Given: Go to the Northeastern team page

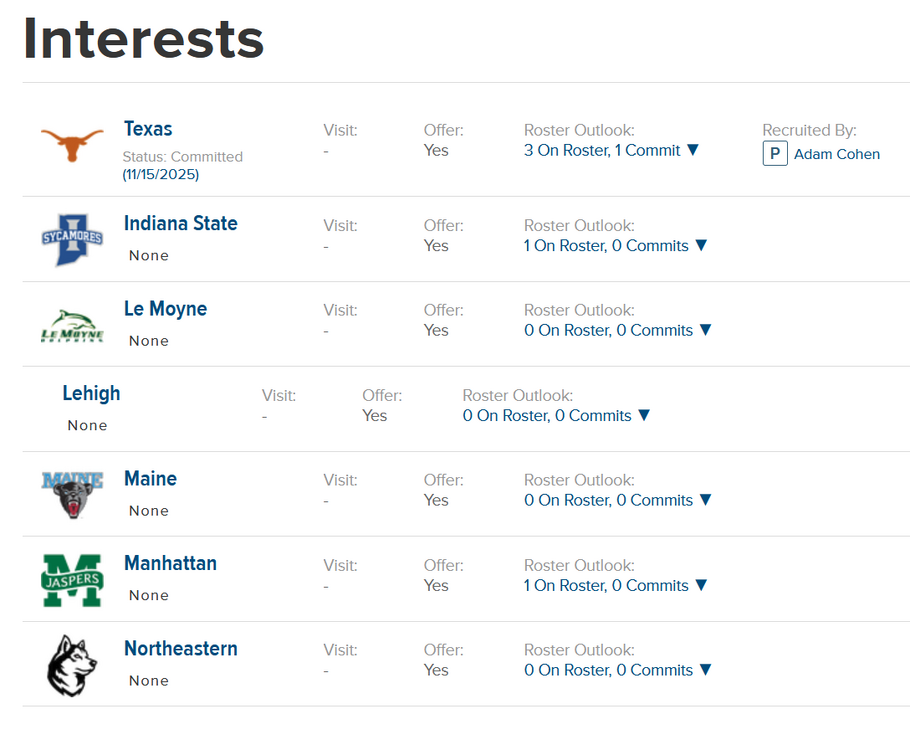Looking at the screenshot, I should point(180,648).
